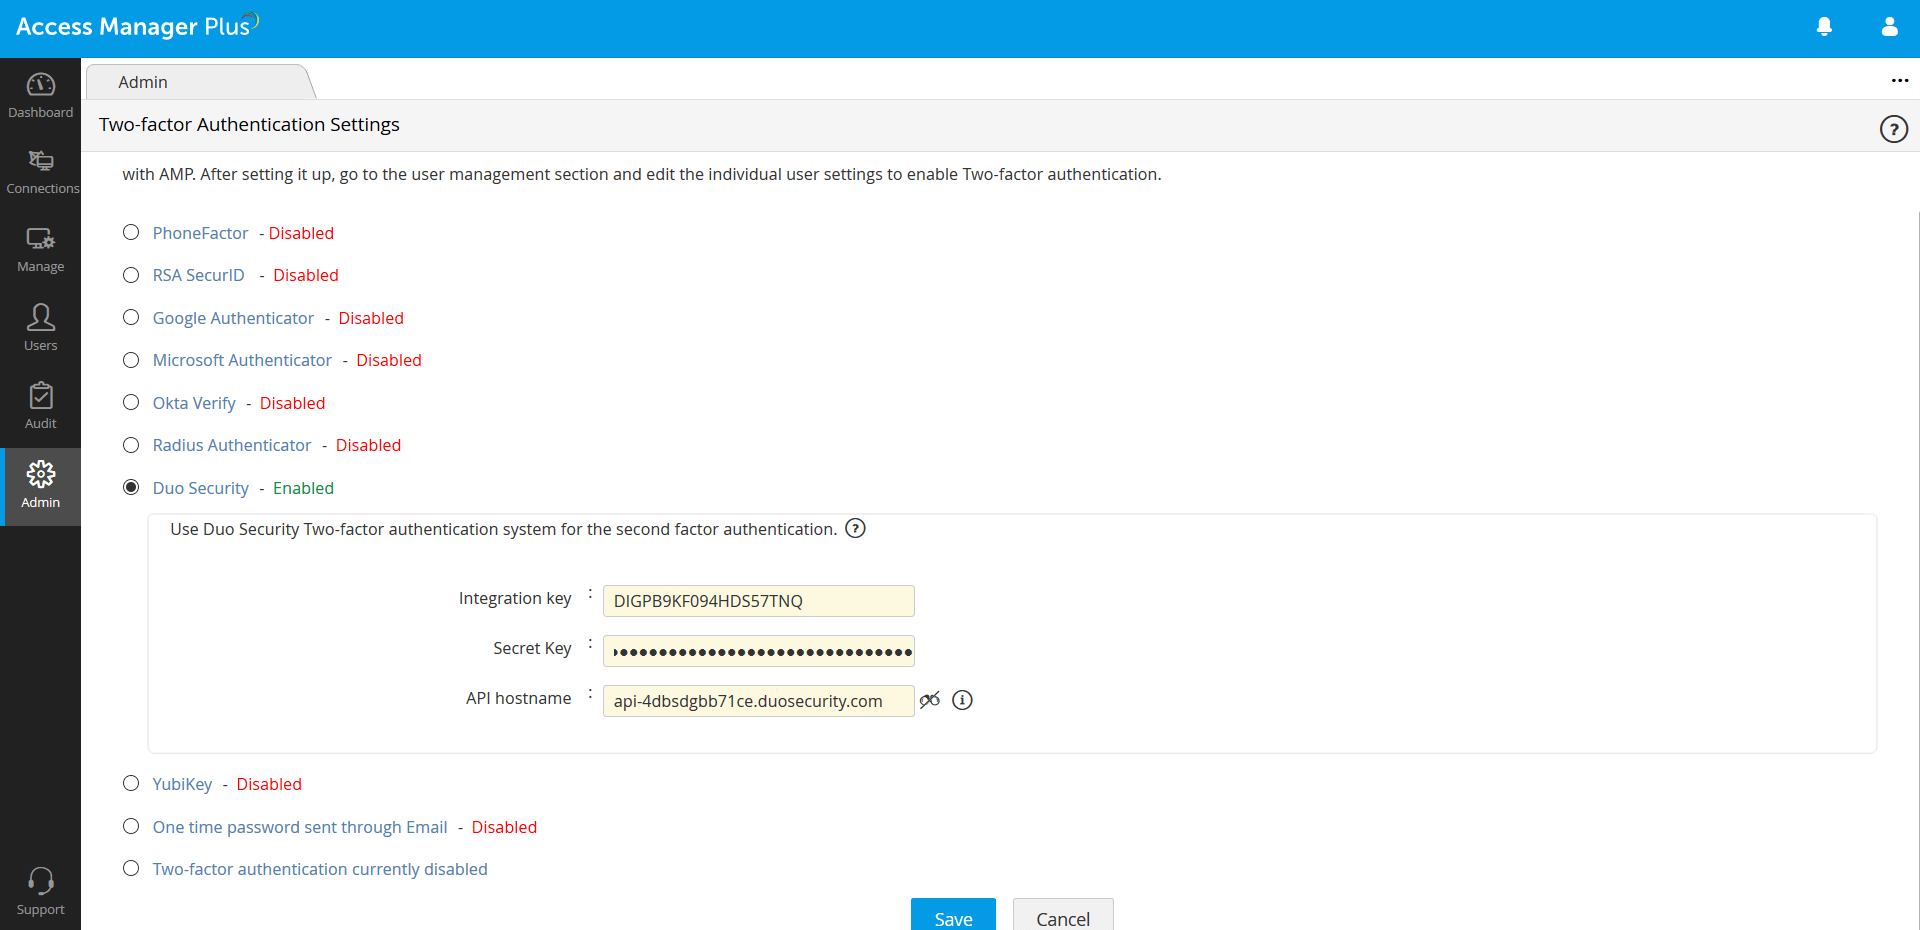Select the Microsoft Authenticator radio button
This screenshot has width=1920, height=930.
point(131,360)
